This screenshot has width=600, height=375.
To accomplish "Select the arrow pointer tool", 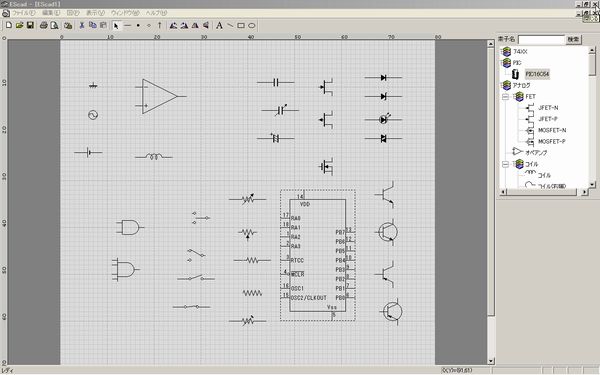I will click(x=116, y=26).
